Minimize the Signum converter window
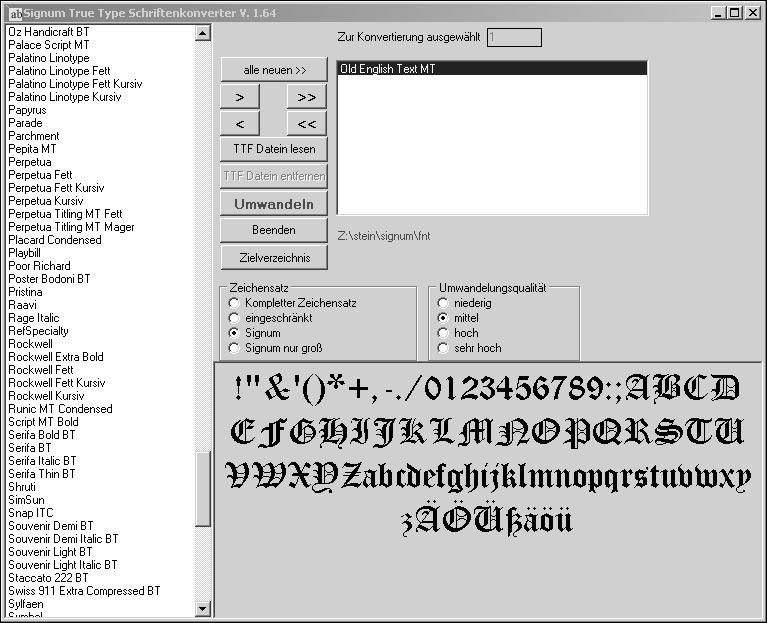Screen dimensions: 767x623 718,13
